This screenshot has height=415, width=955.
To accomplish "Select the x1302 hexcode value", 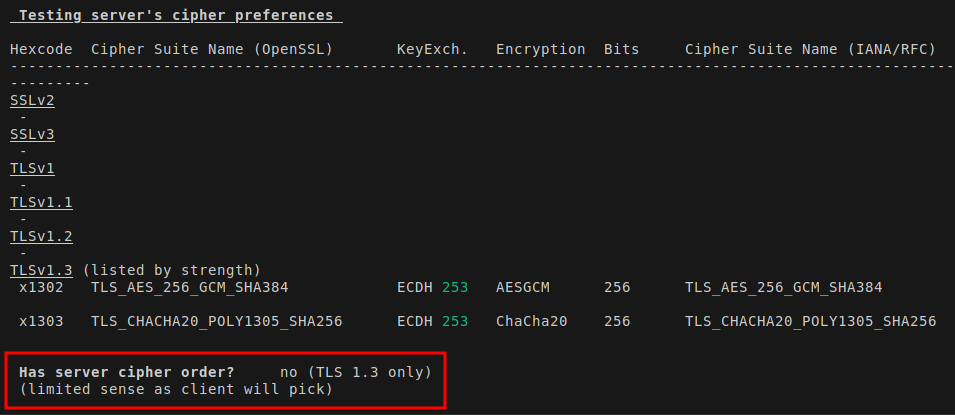I will tap(41, 287).
